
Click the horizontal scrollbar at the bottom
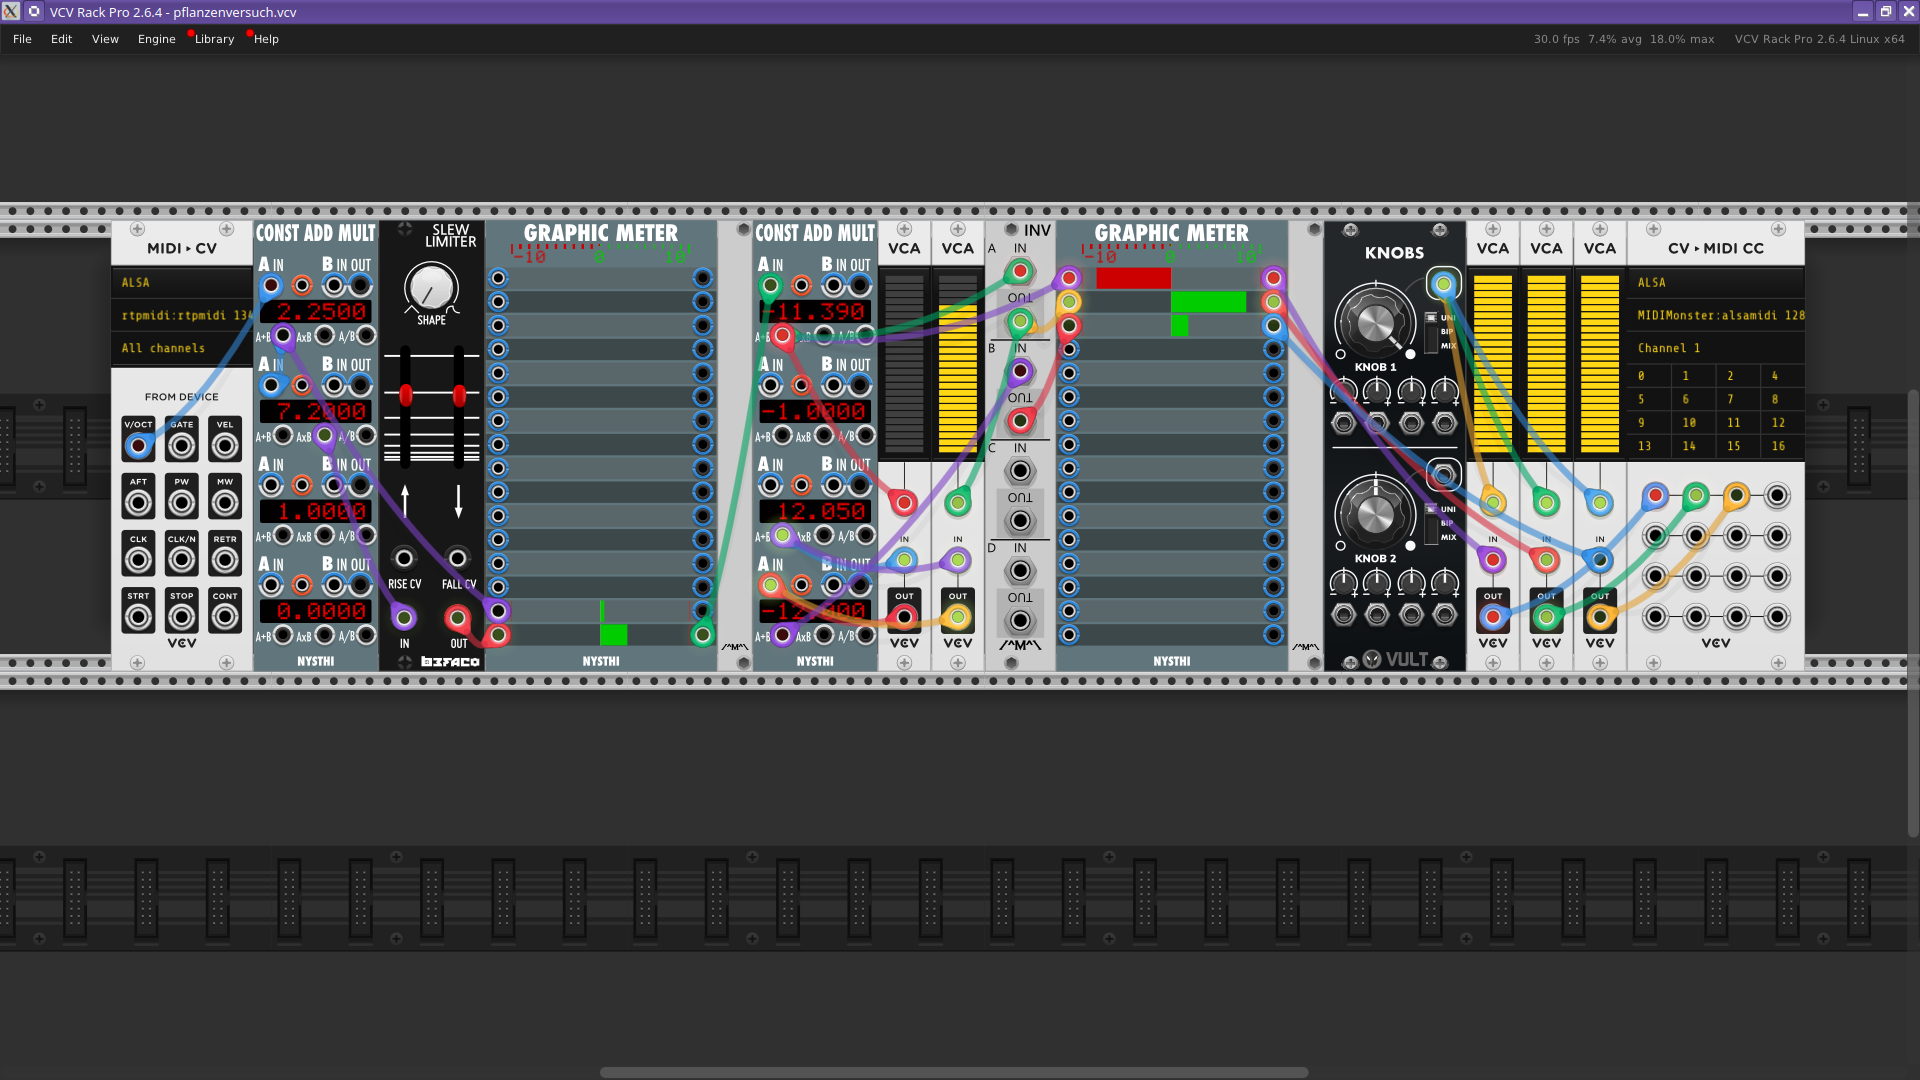[953, 1072]
